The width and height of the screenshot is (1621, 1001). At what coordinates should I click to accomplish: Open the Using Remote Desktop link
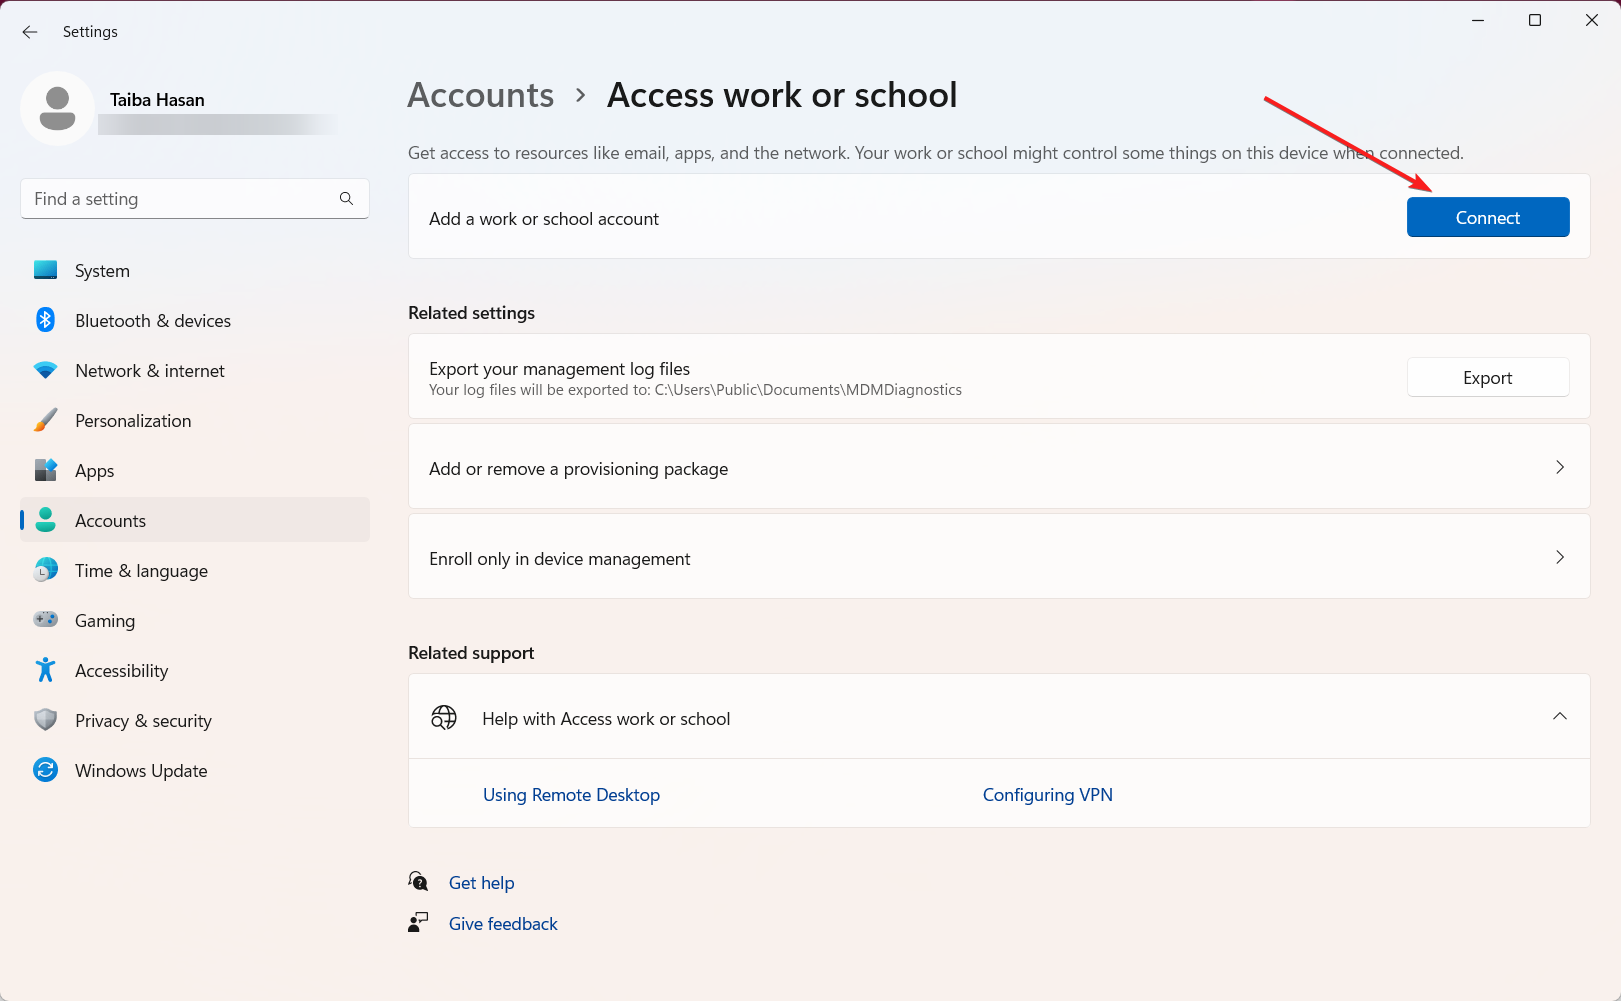(571, 795)
